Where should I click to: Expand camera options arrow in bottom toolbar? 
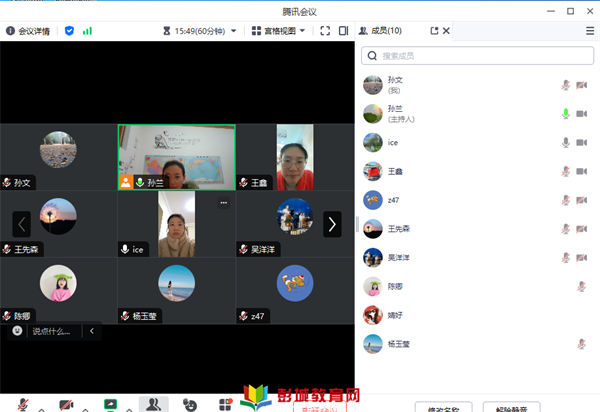(x=85, y=410)
